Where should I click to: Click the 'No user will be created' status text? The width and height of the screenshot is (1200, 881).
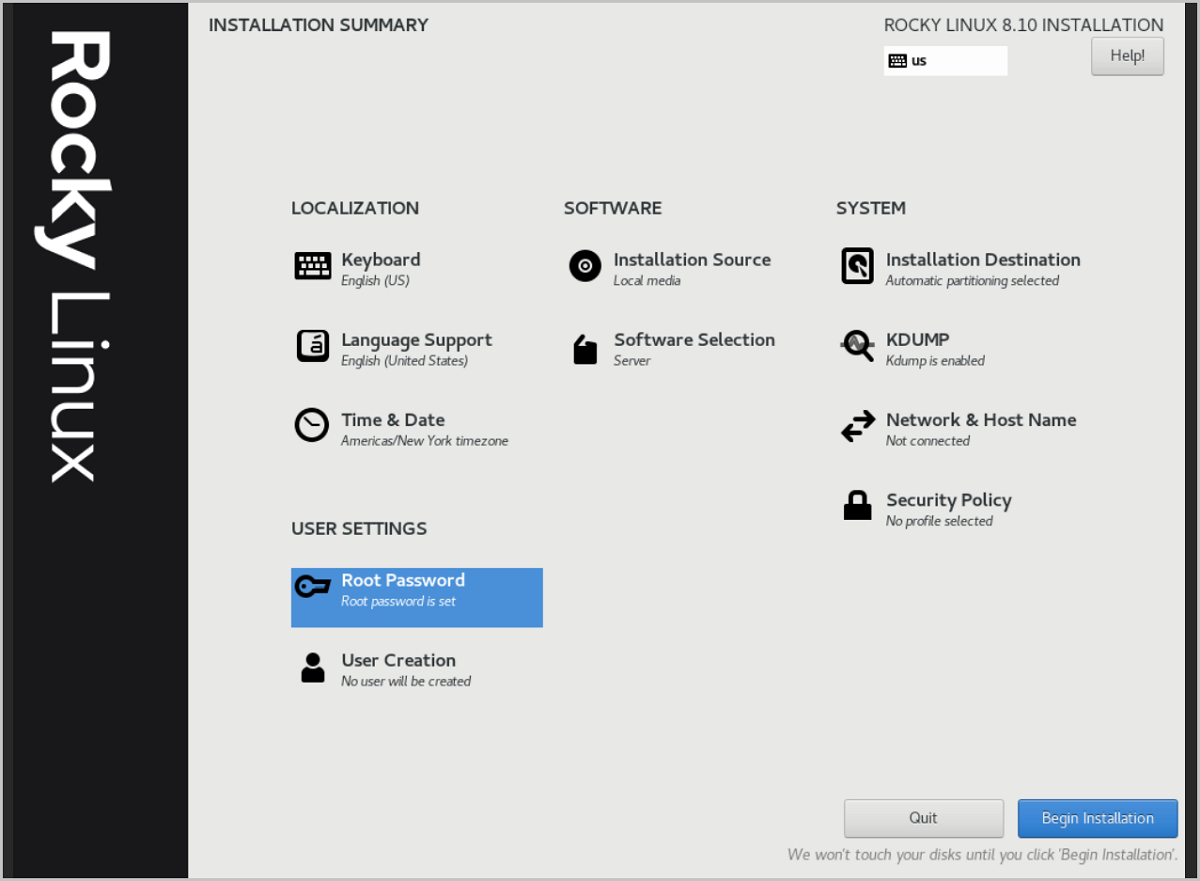[x=405, y=681]
